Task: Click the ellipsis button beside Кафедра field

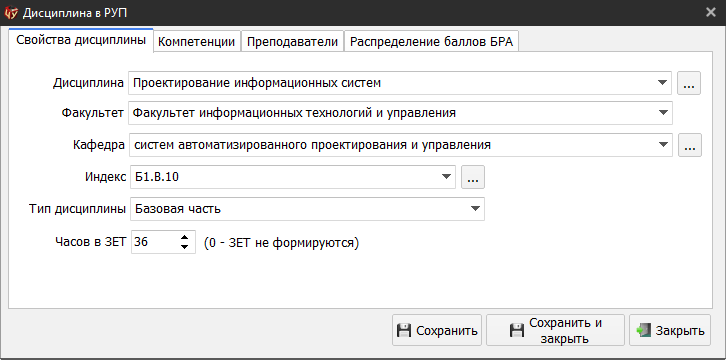Action: (x=690, y=145)
